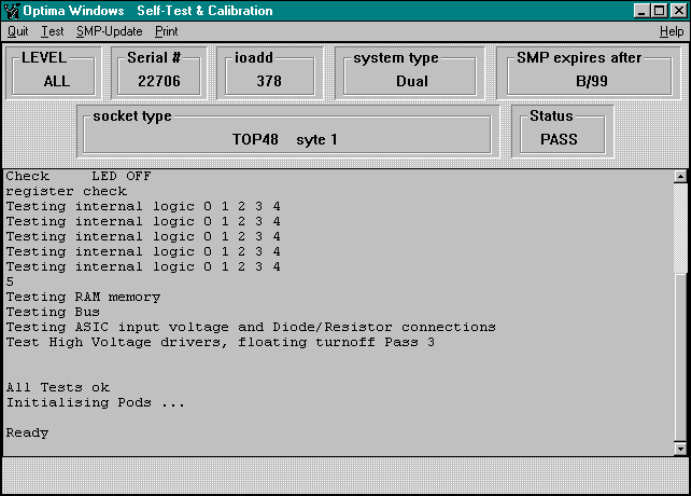Click the 'Testing RAM memory' log line
Image resolution: width=691 pixels, height=496 pixels.
(x=83, y=297)
